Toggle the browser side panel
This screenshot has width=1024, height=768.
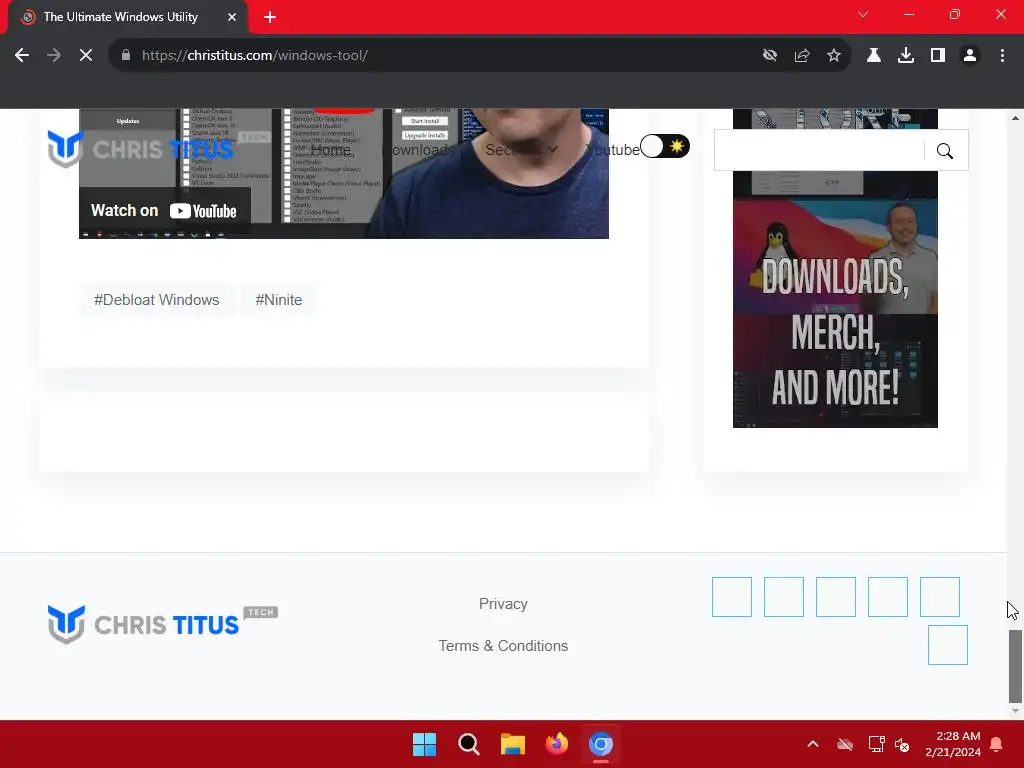point(938,56)
